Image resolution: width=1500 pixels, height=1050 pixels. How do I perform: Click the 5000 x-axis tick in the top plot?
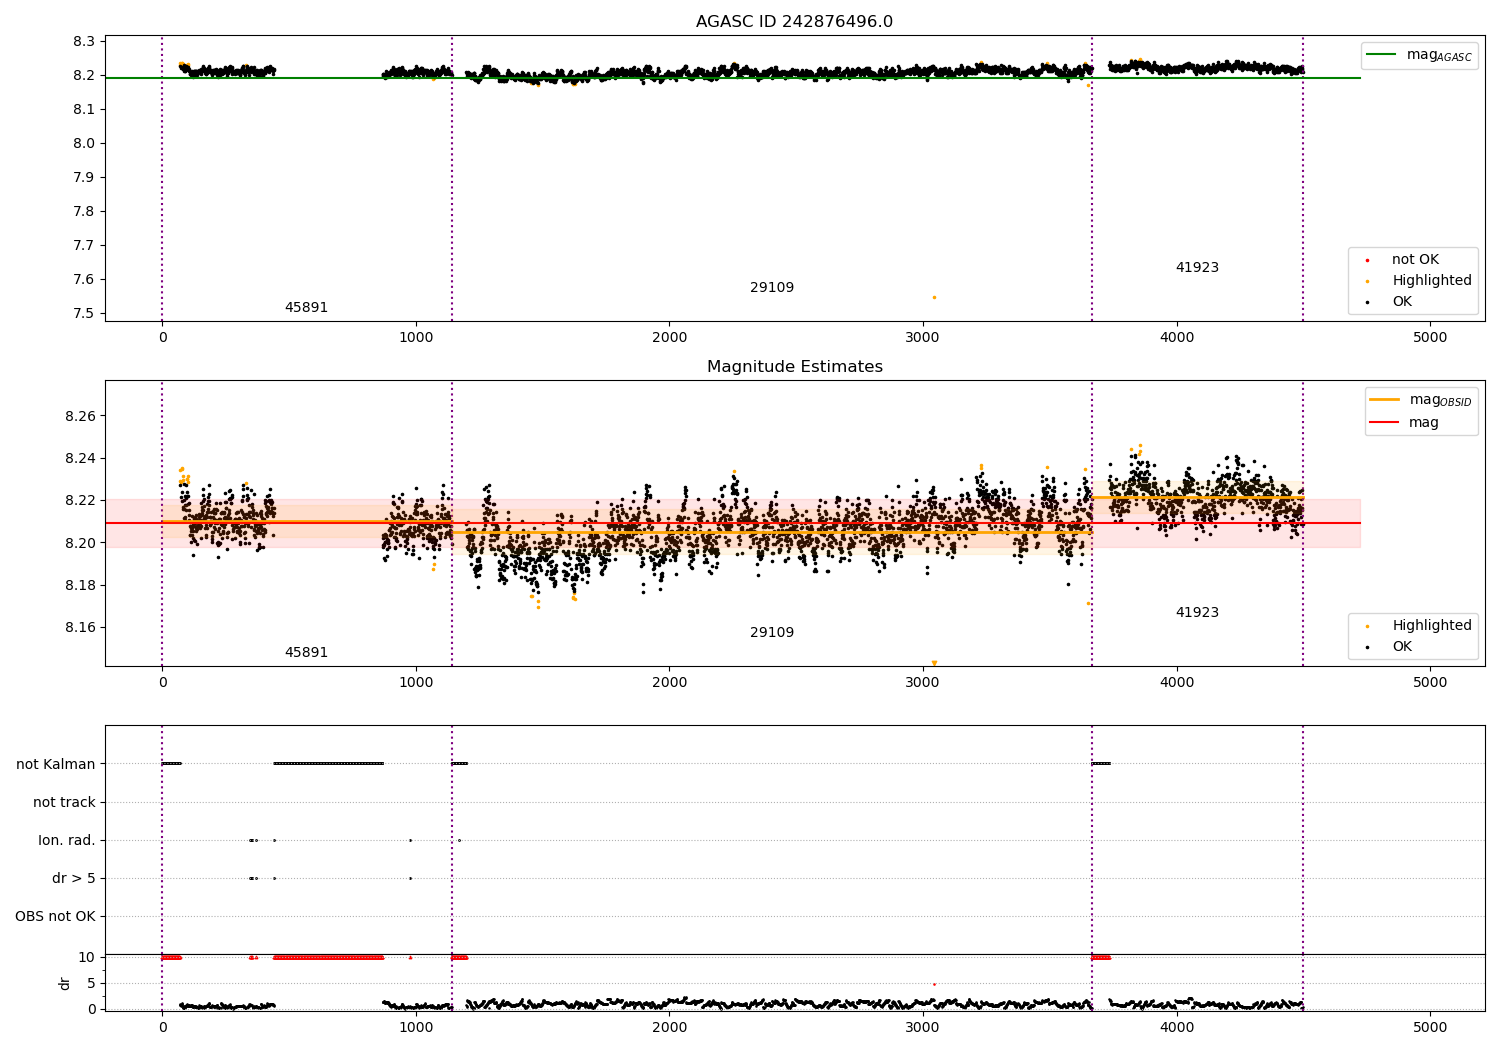[1430, 338]
